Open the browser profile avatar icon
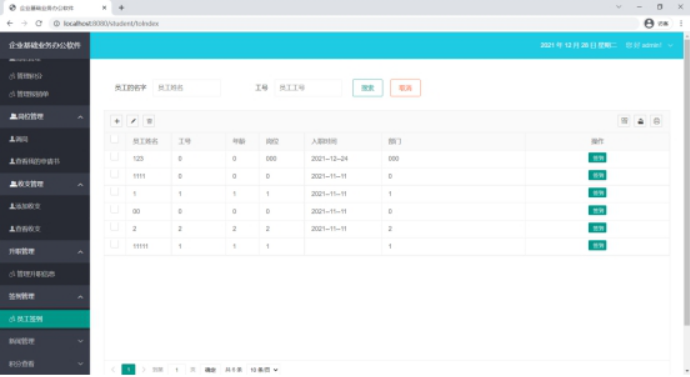Viewport: 690px width, 377px height. pyautogui.click(x=649, y=23)
